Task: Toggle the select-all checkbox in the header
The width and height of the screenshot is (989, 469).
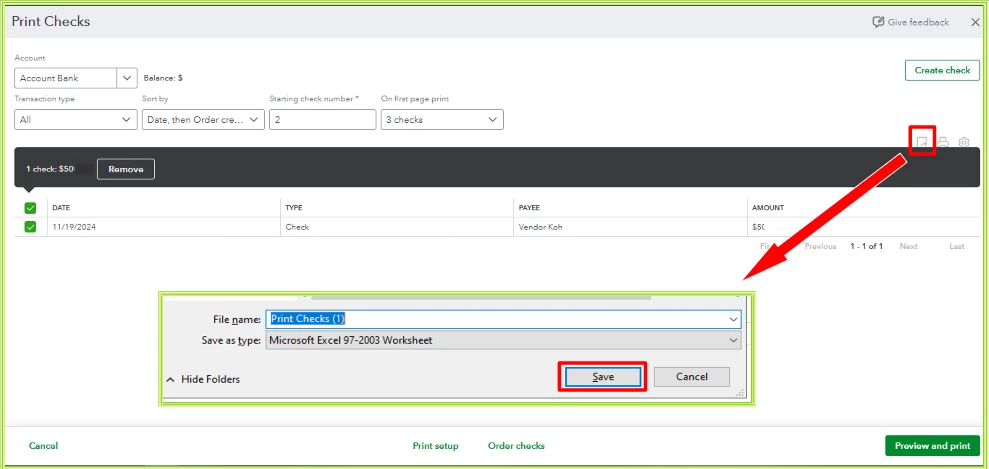Action: coord(30,207)
